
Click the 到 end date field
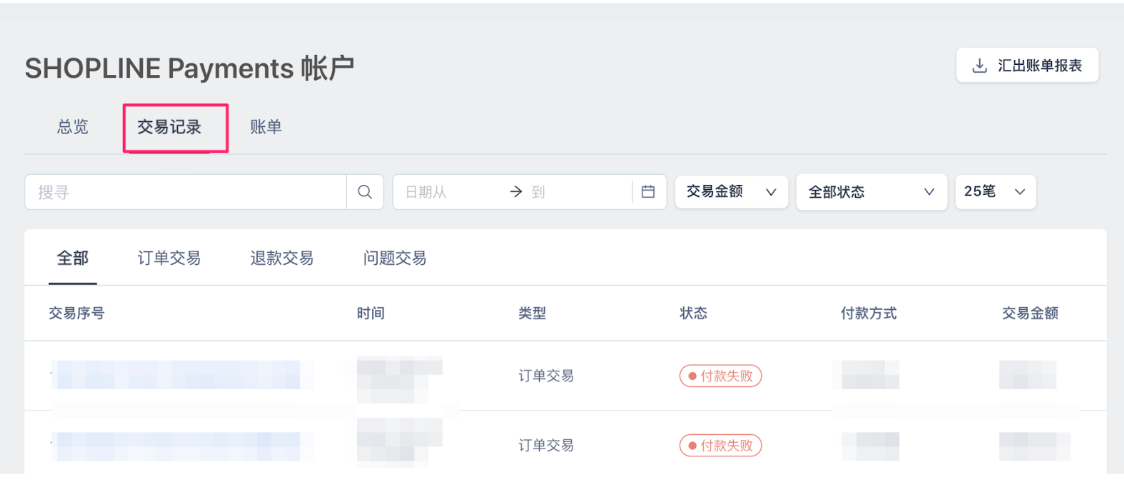577,192
